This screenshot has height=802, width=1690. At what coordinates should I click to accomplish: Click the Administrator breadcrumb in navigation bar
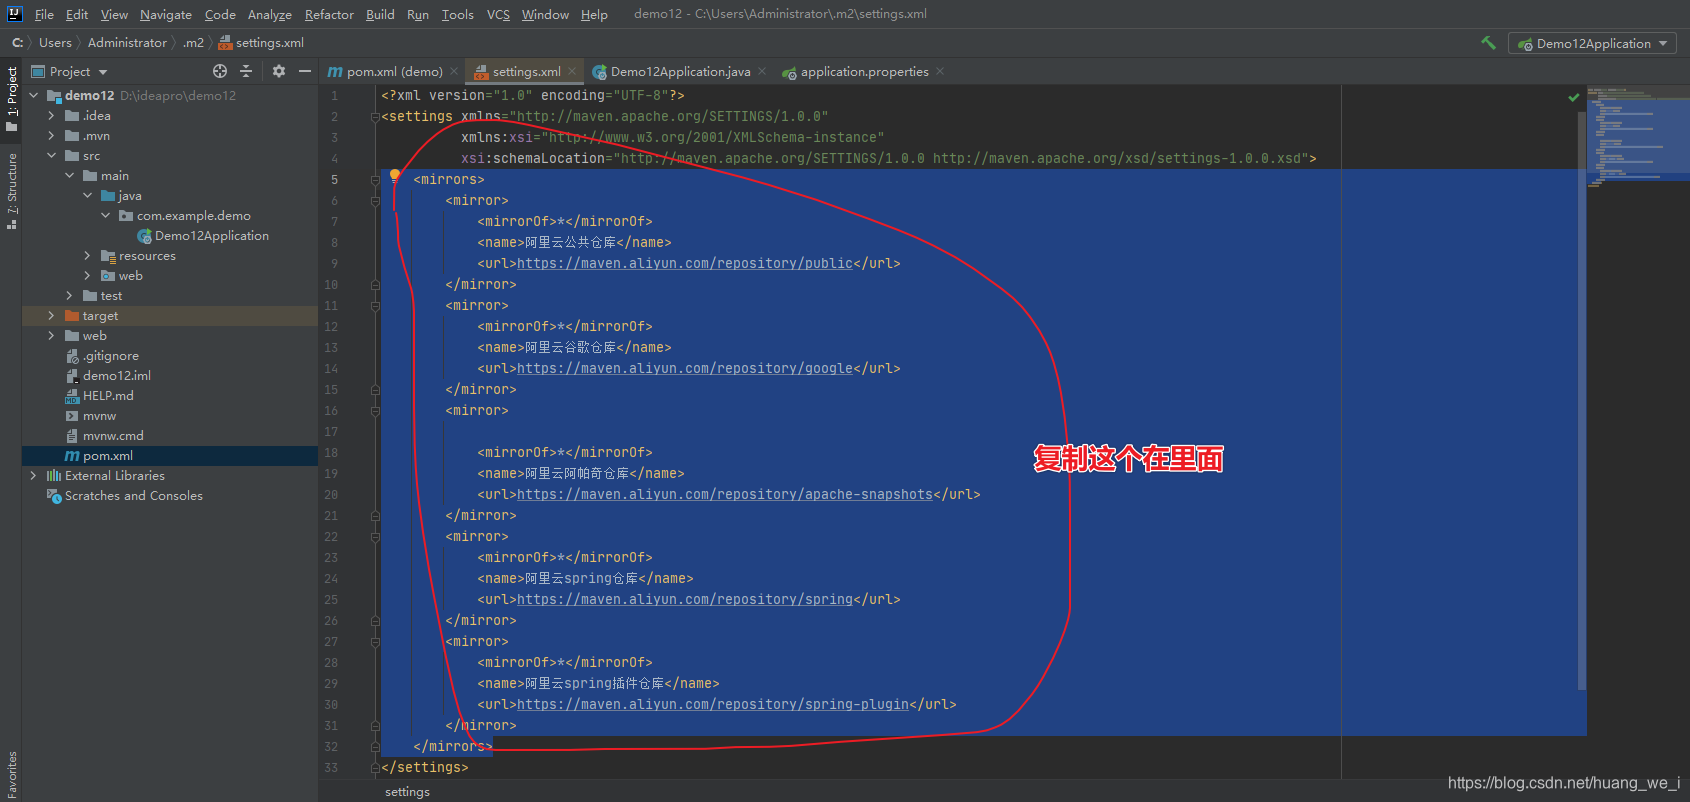[127, 42]
